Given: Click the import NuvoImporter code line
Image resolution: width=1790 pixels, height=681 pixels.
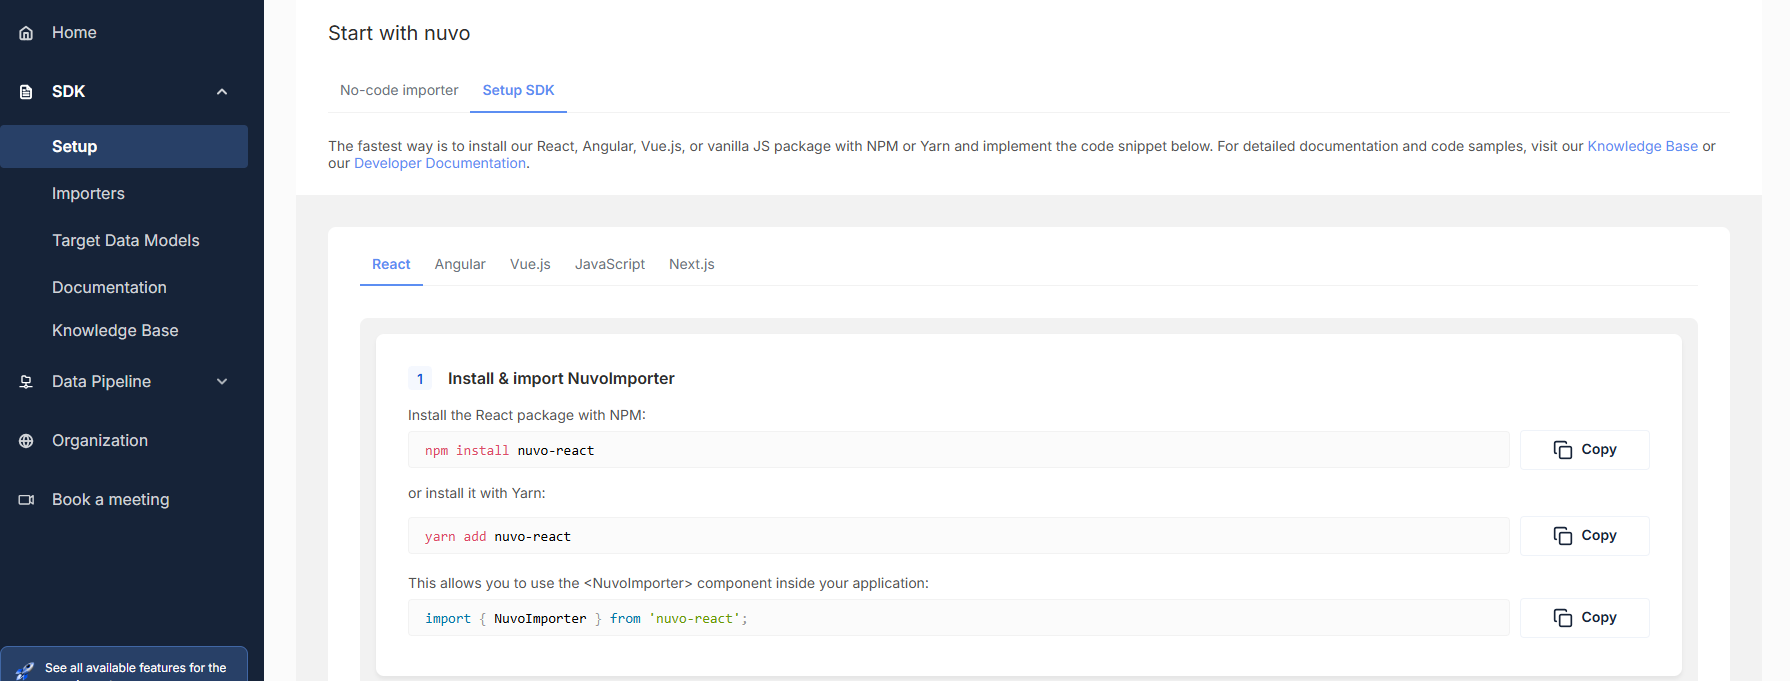Looking at the screenshot, I should (x=958, y=618).
